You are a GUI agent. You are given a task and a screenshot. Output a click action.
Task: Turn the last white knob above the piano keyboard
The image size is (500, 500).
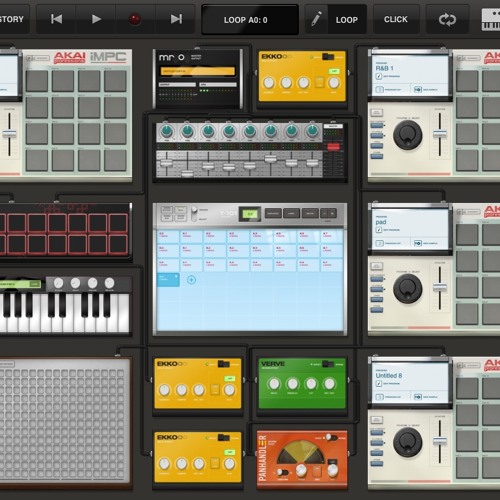(x=109, y=283)
